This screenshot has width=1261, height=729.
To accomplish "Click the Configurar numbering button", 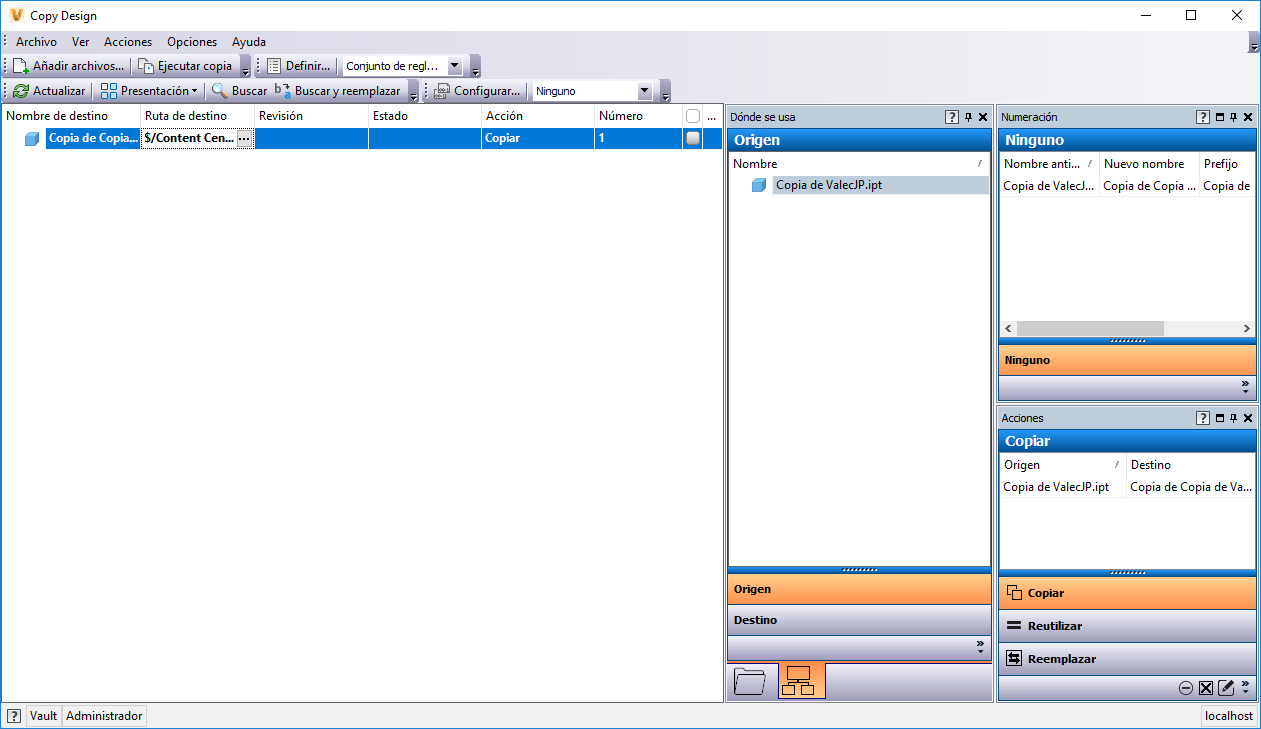I will (477, 91).
